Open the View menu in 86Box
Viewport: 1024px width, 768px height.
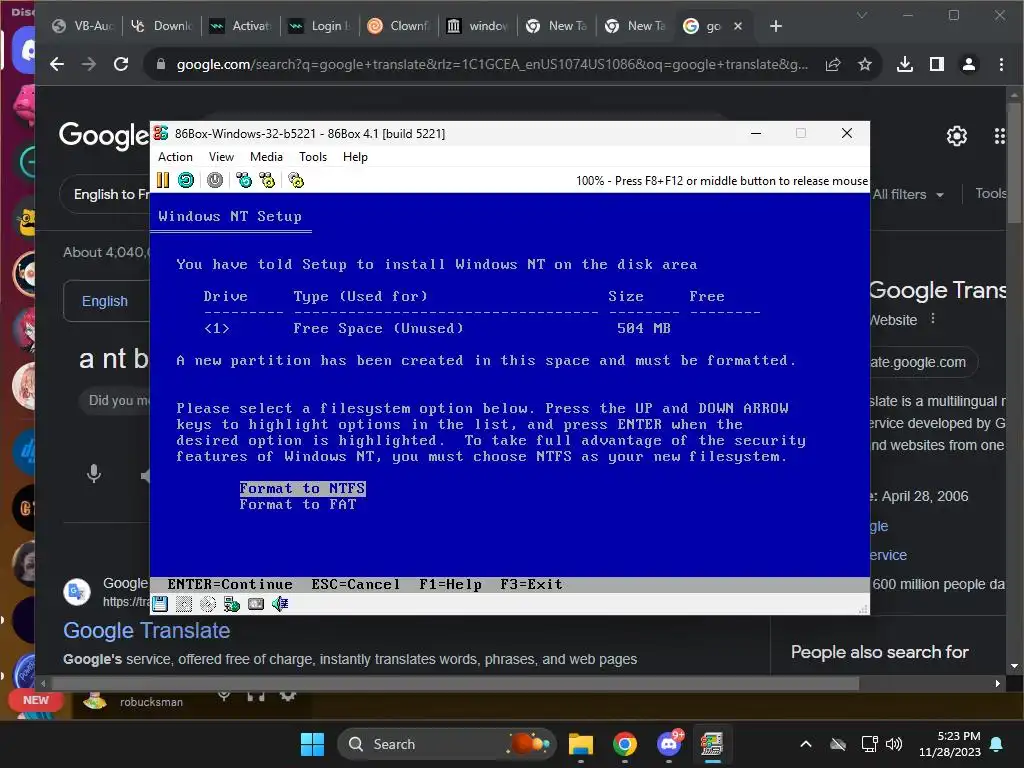(x=221, y=157)
